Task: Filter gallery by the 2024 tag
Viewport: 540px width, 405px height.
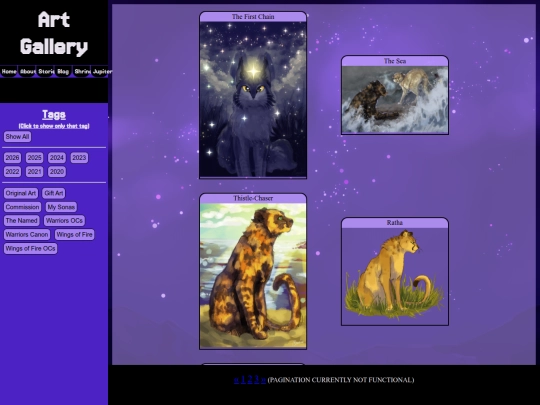Action: point(57,158)
